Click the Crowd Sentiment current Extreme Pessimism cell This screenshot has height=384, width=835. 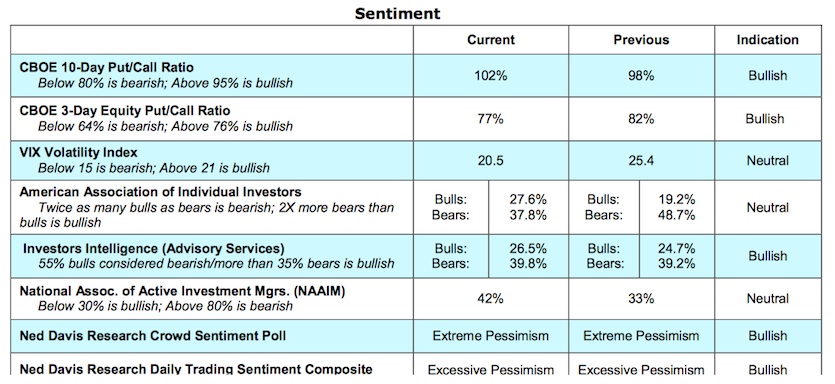pyautogui.click(x=490, y=336)
